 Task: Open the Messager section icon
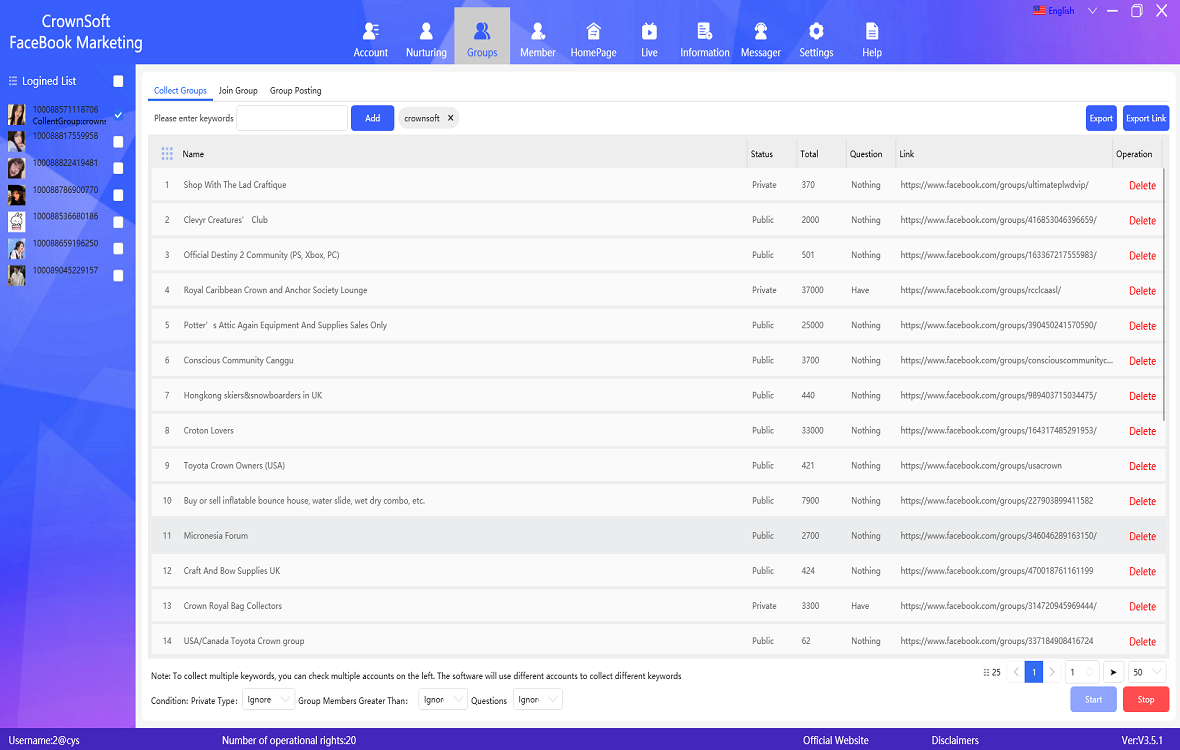tap(760, 31)
